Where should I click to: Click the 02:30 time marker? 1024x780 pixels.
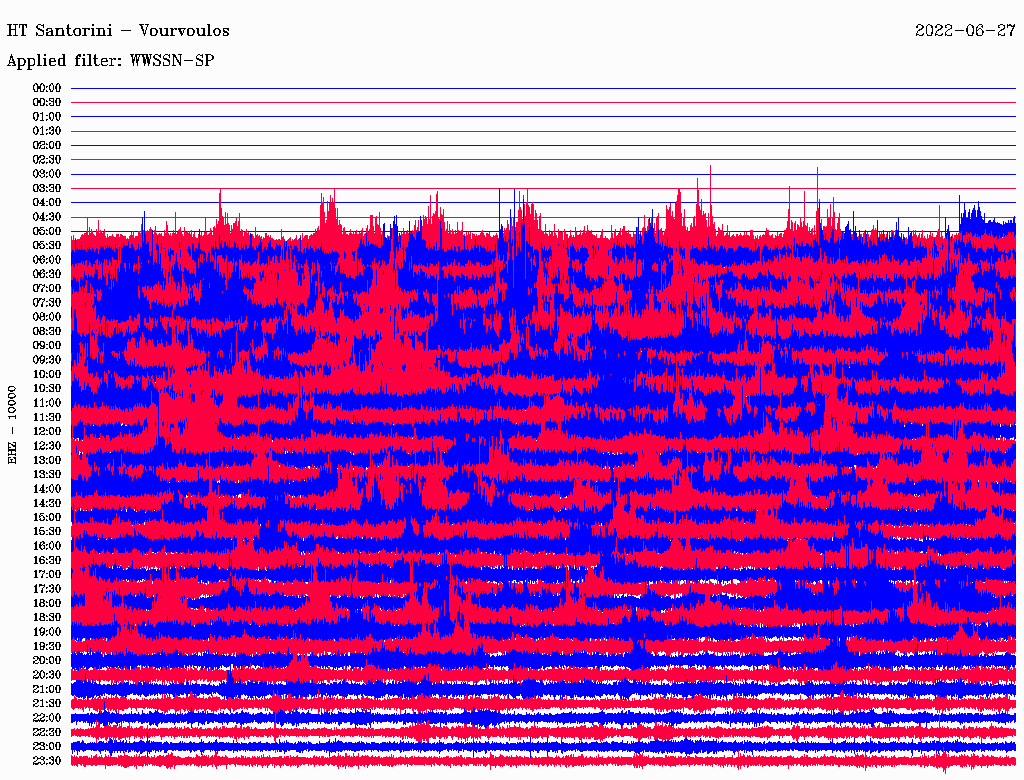(x=47, y=160)
